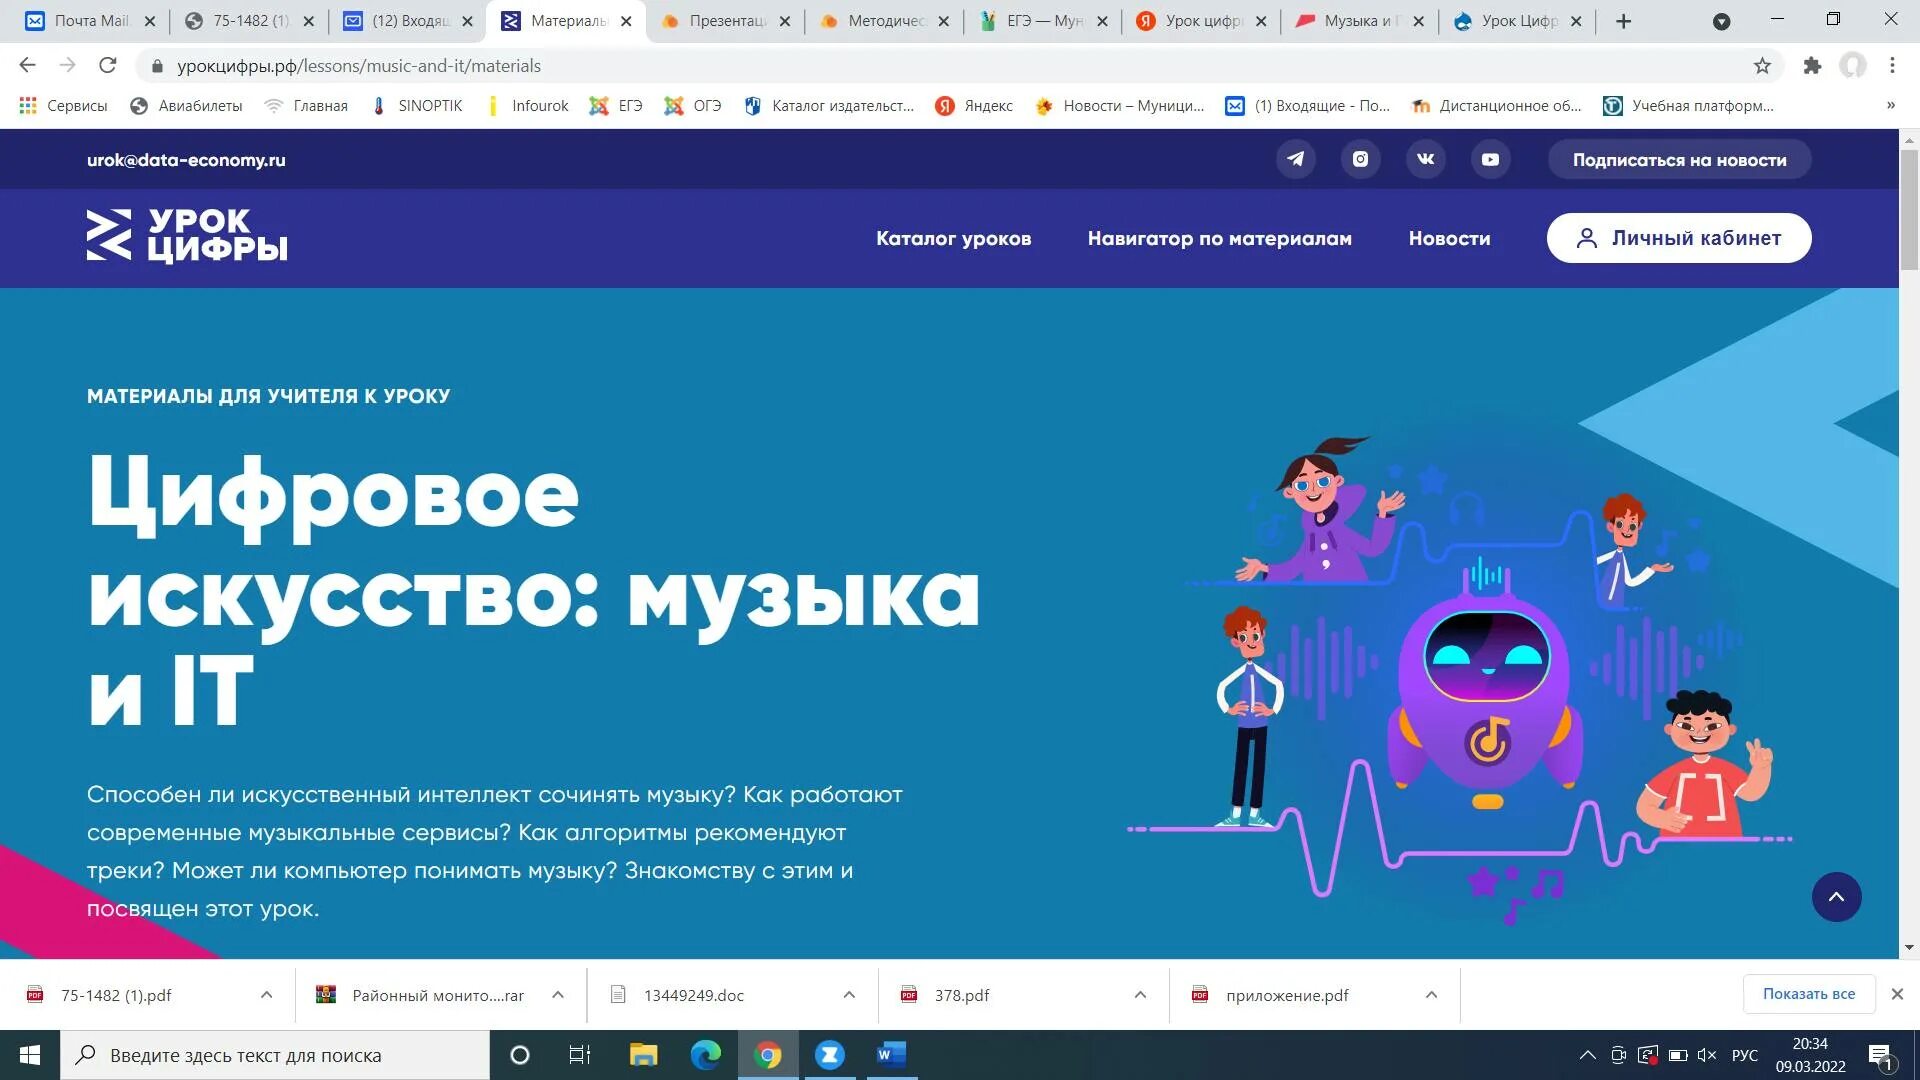The image size is (1920, 1080).
Task: Open the YouTube icon in the site header
Action: (1491, 159)
